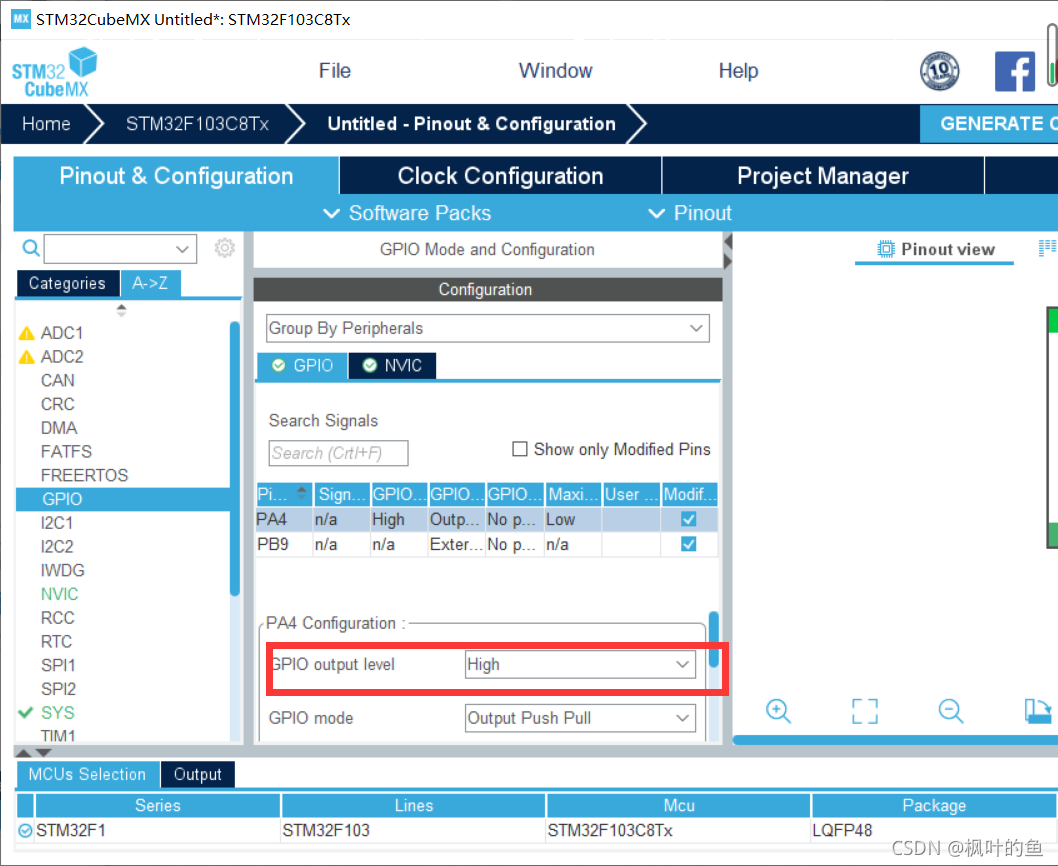Open the categories settings gear icon
The width and height of the screenshot is (1058, 866).
tap(225, 248)
